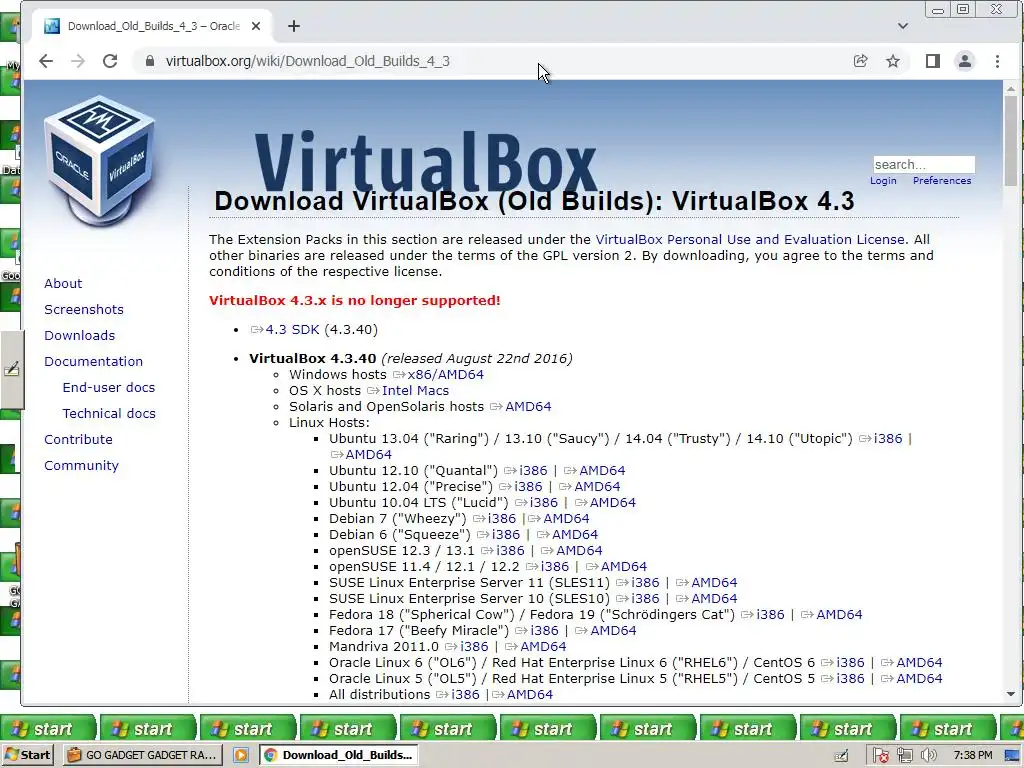Screen dimensions: 1024x768
Task: Open Contribute in the sidebar
Action: pos(78,440)
